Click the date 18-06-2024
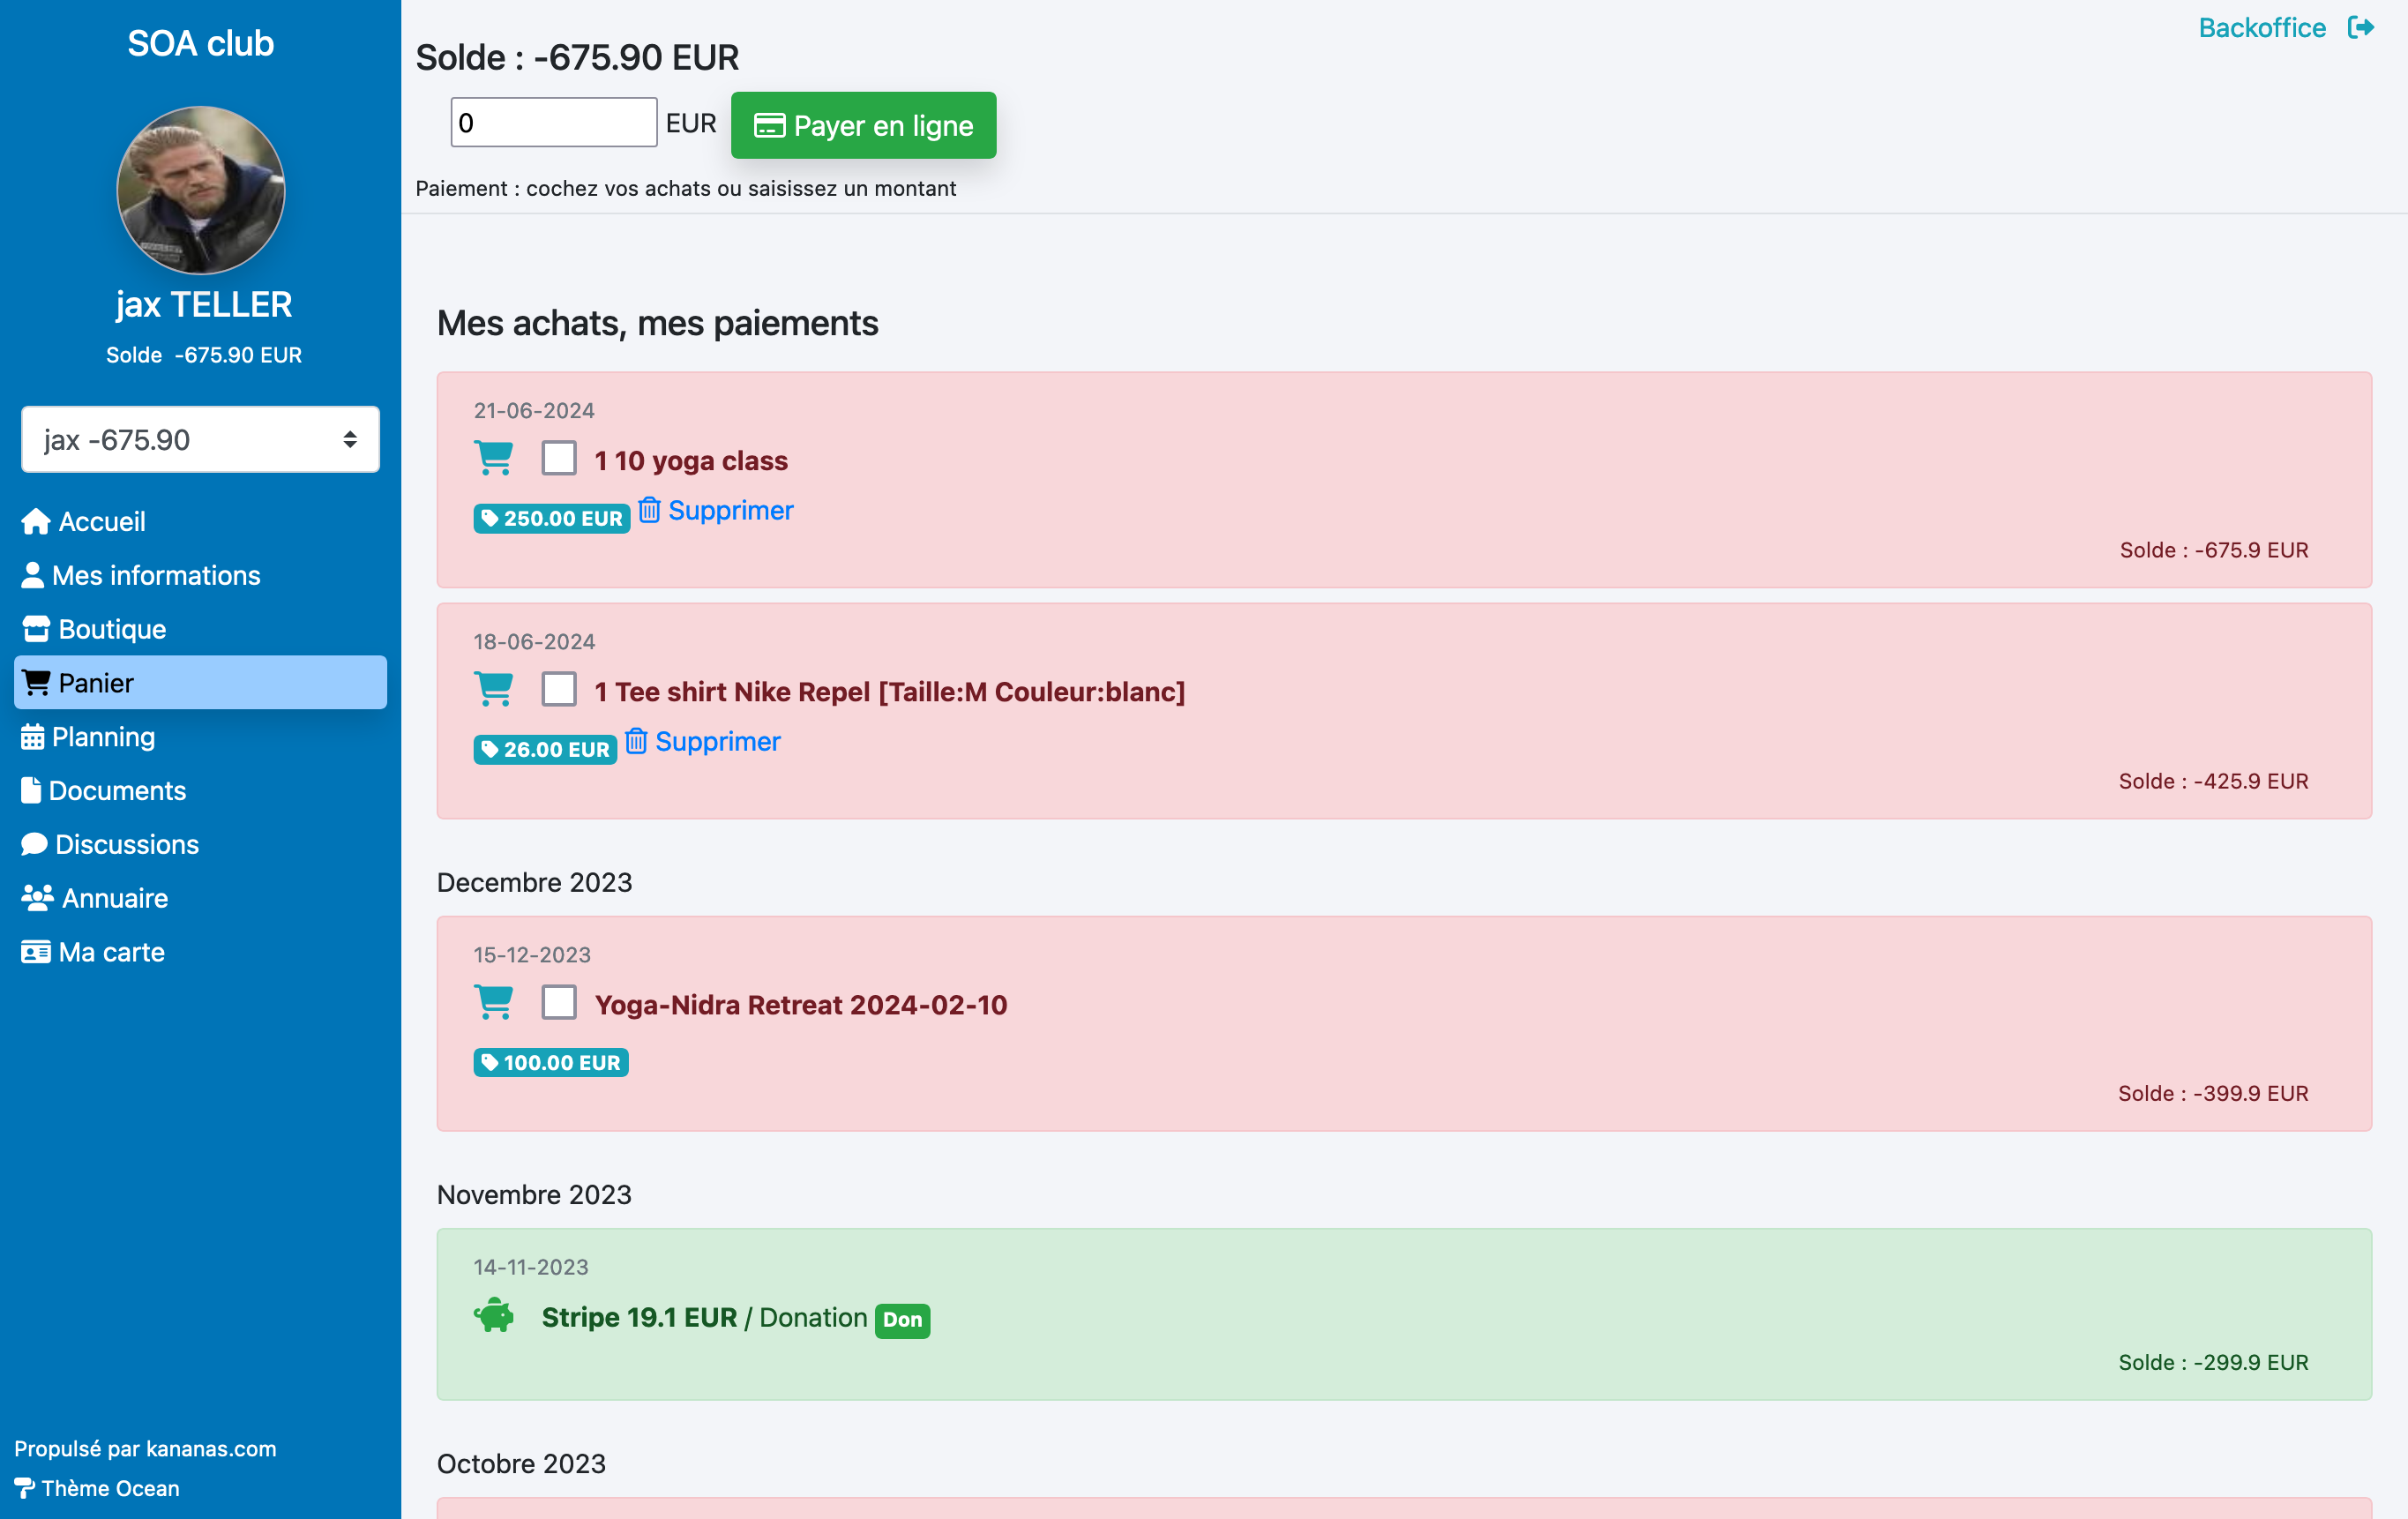The height and width of the screenshot is (1519, 2408). coord(534,642)
